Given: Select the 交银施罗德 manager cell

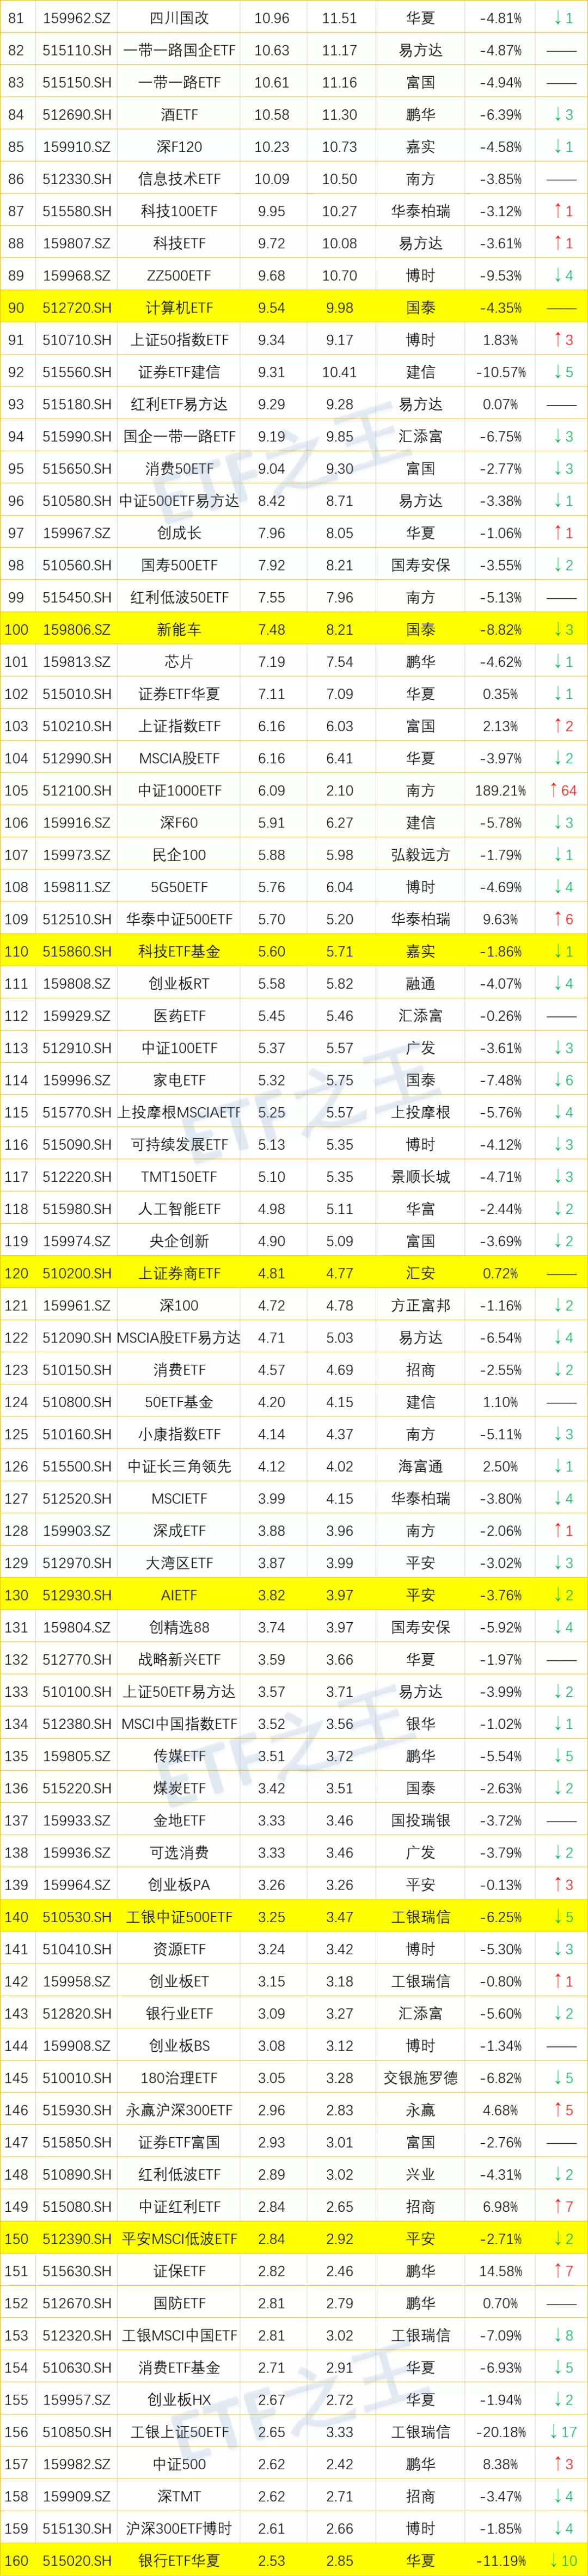Looking at the screenshot, I should (x=420, y=2077).
